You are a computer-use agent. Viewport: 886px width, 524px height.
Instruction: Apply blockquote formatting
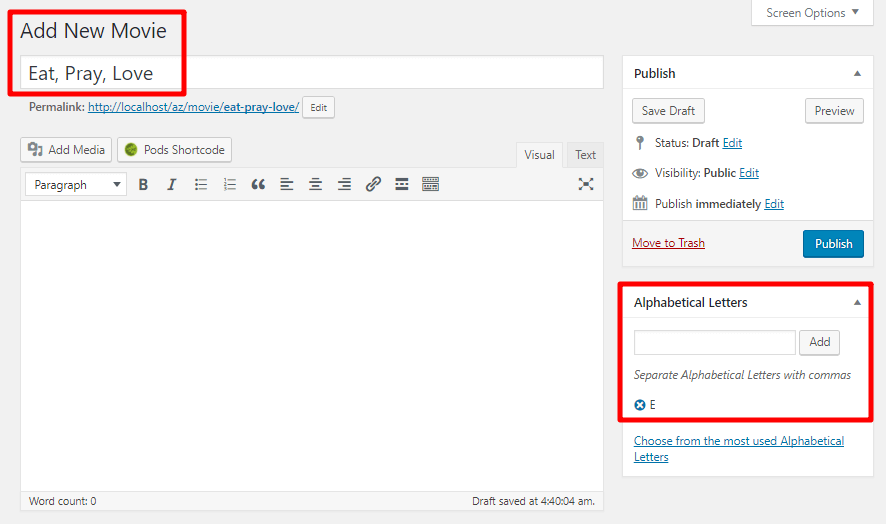point(258,184)
